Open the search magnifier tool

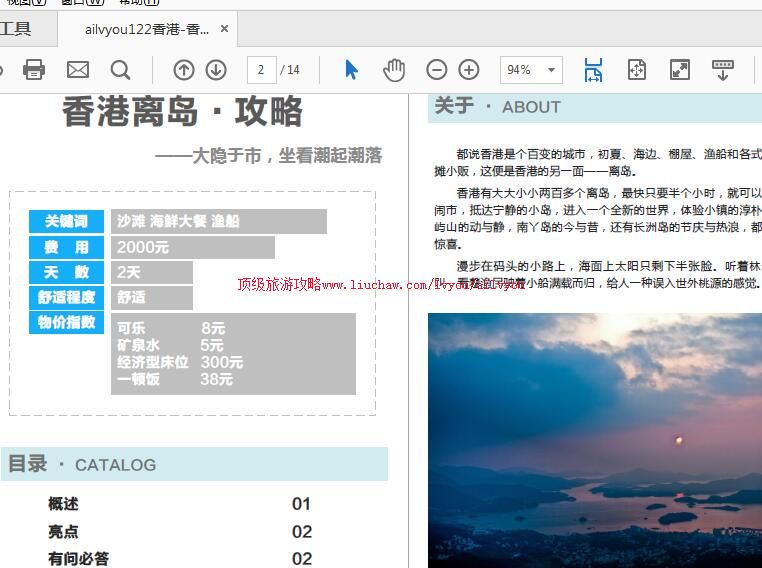(x=121, y=69)
